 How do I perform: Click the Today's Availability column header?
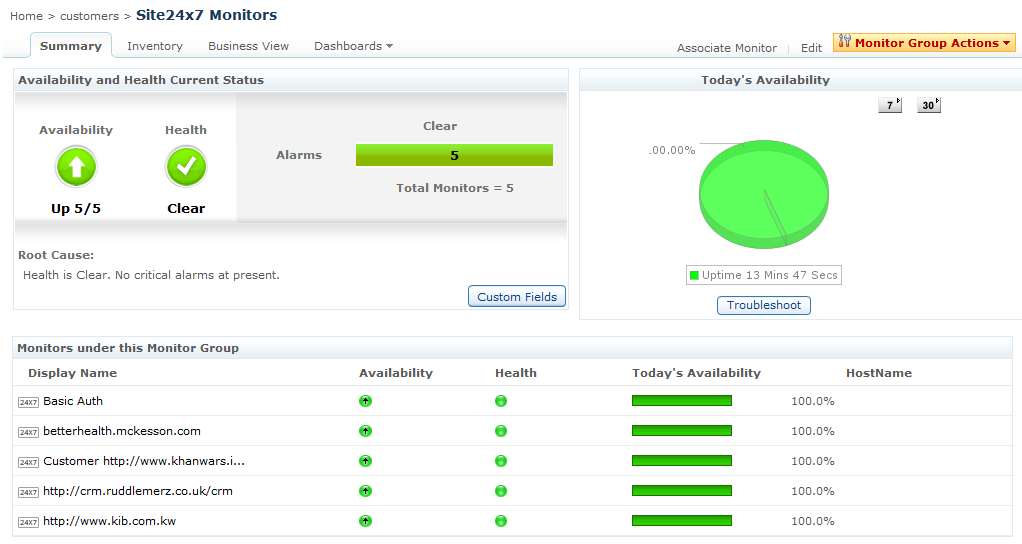click(x=696, y=373)
